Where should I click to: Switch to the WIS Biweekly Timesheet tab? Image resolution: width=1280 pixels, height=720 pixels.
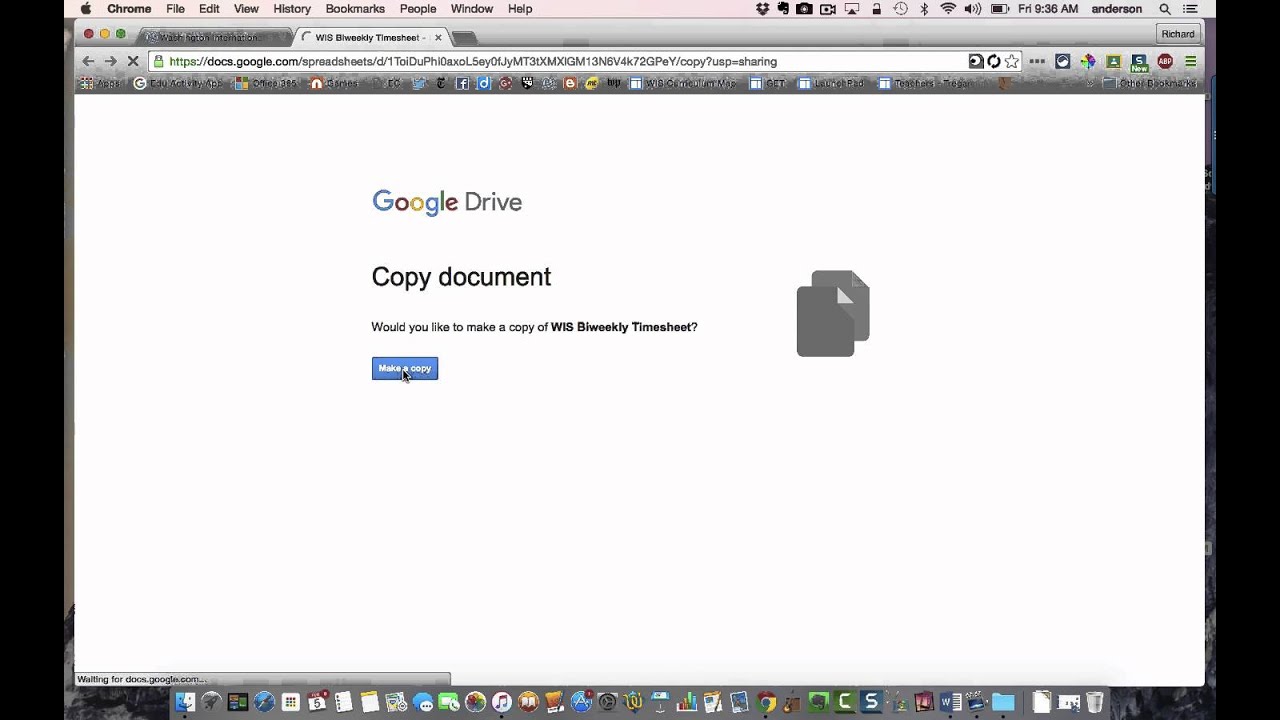tap(370, 37)
